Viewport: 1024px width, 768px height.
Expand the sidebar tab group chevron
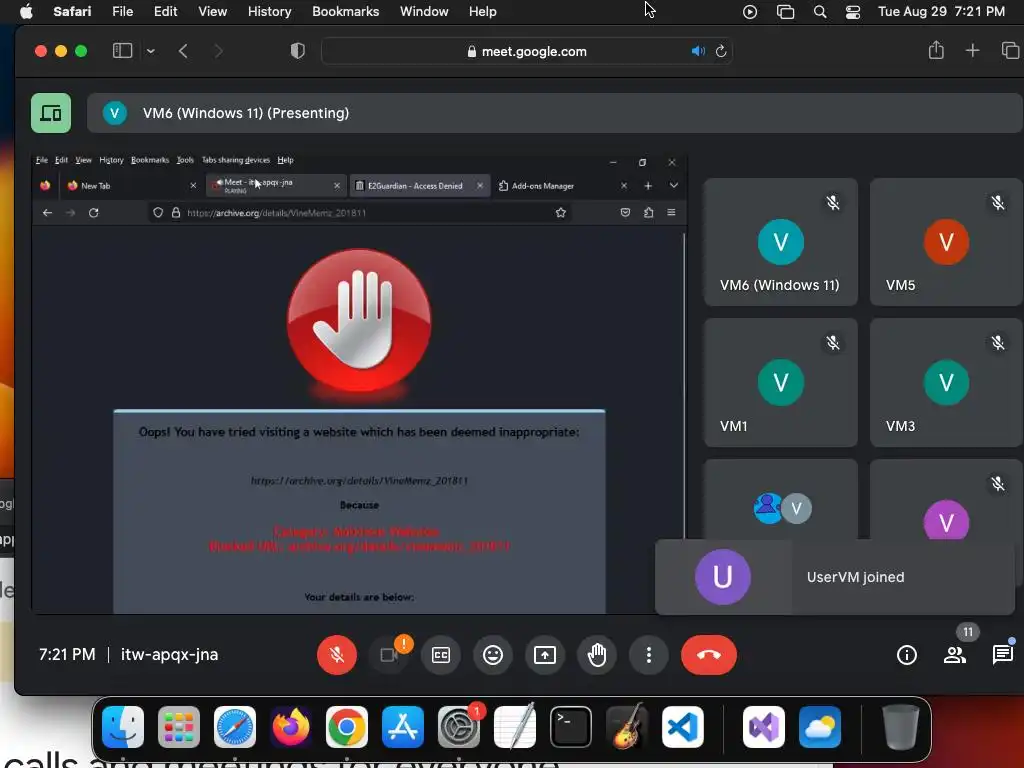pos(151,51)
